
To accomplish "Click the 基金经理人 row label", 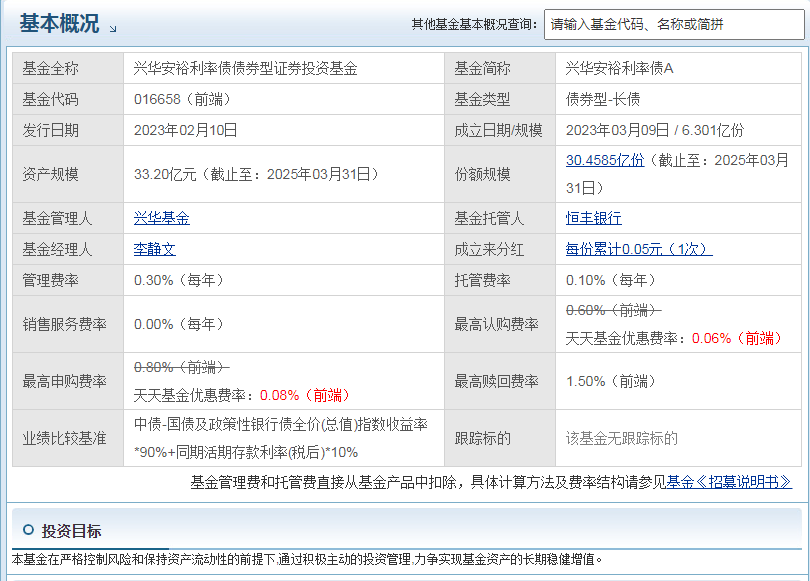I will click(x=57, y=249).
